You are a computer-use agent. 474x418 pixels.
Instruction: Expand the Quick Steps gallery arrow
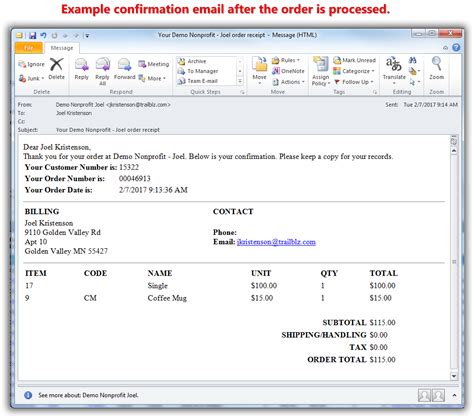click(x=240, y=81)
